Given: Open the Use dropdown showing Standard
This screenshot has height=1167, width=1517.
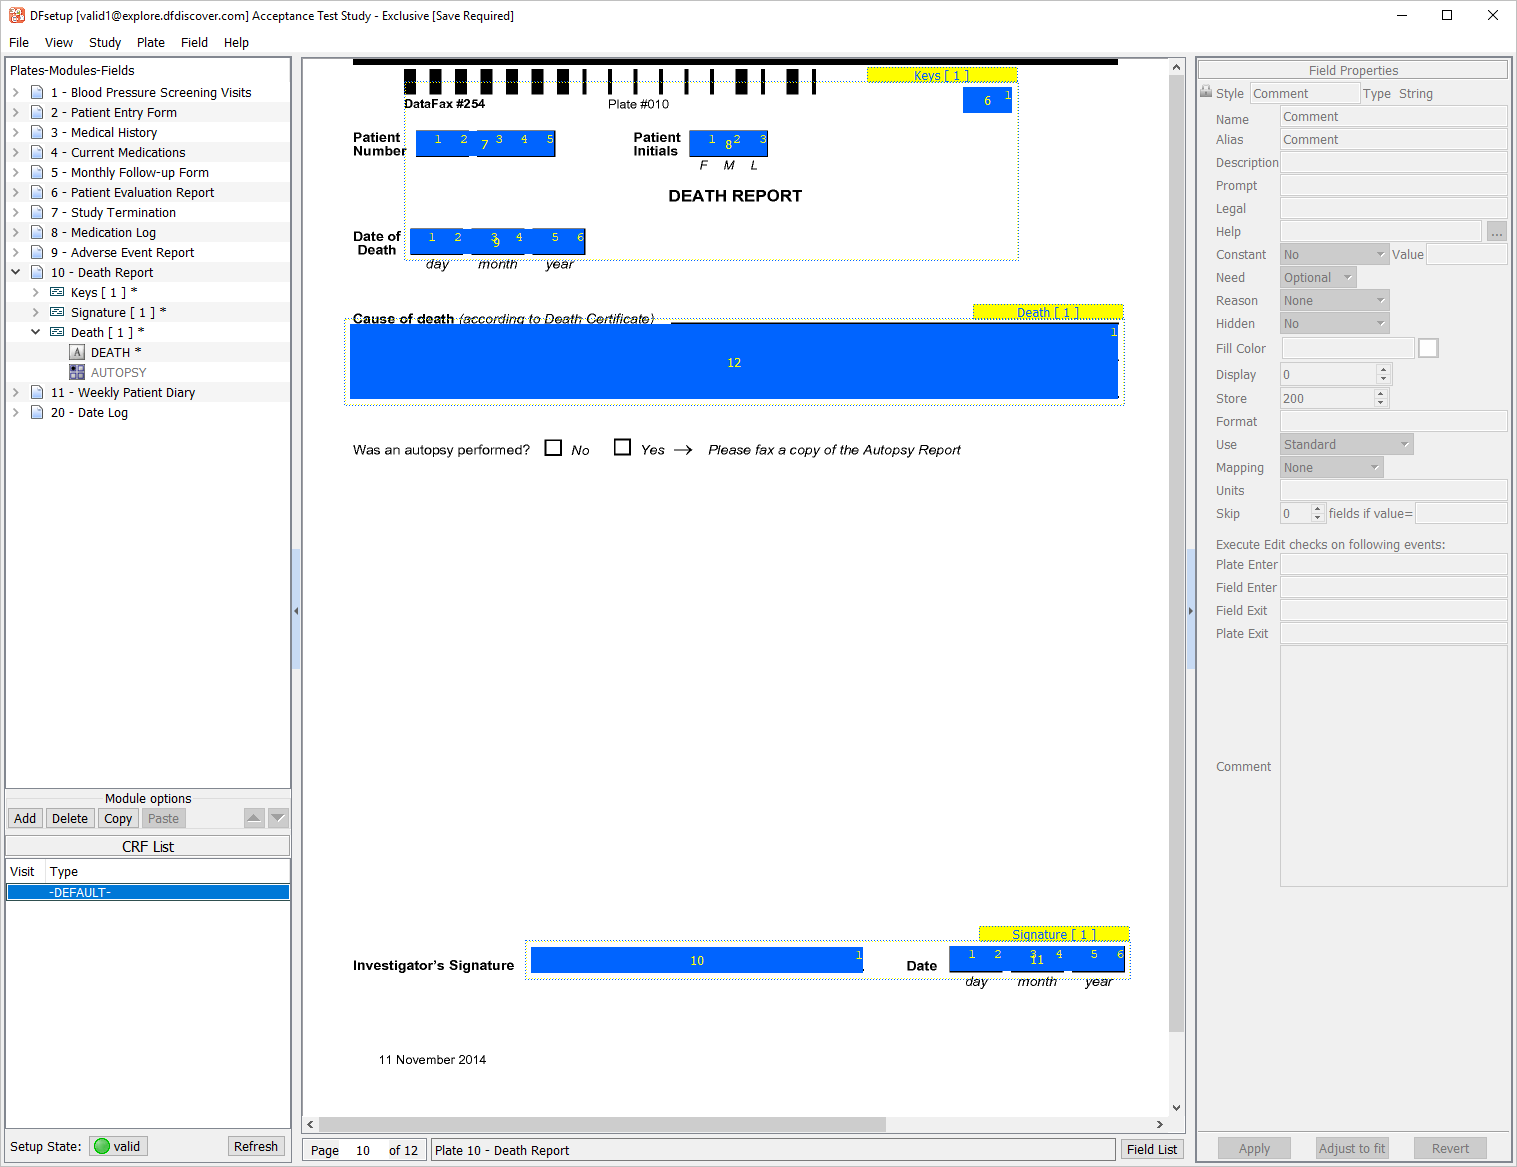Looking at the screenshot, I should click(1346, 445).
